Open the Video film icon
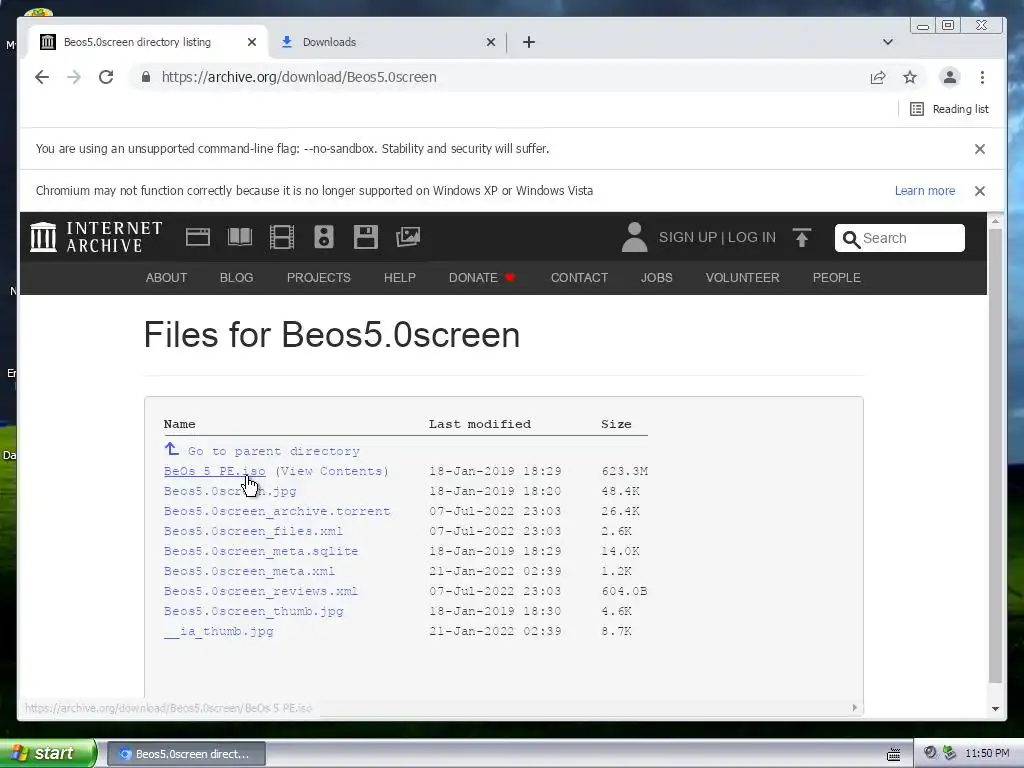The image size is (1024, 768). point(282,236)
